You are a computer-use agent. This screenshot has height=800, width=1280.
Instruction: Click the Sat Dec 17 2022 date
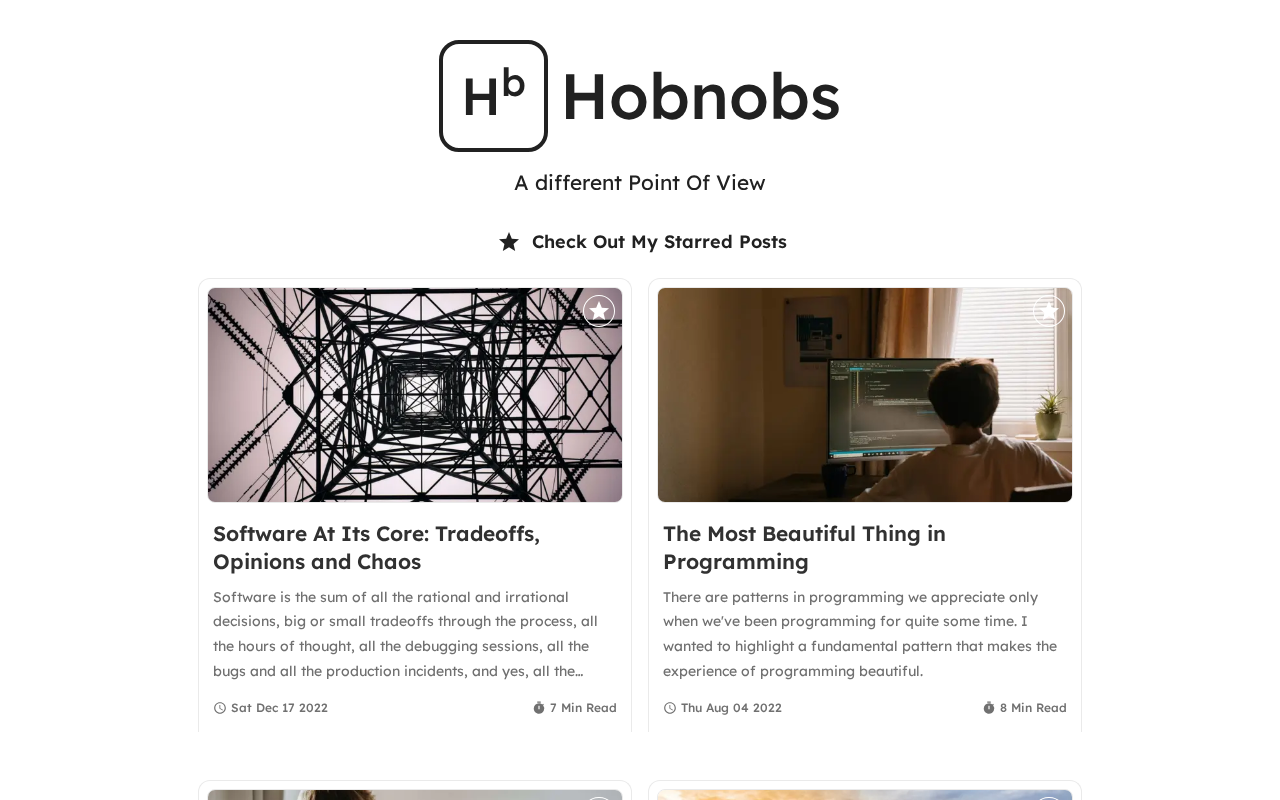(279, 708)
